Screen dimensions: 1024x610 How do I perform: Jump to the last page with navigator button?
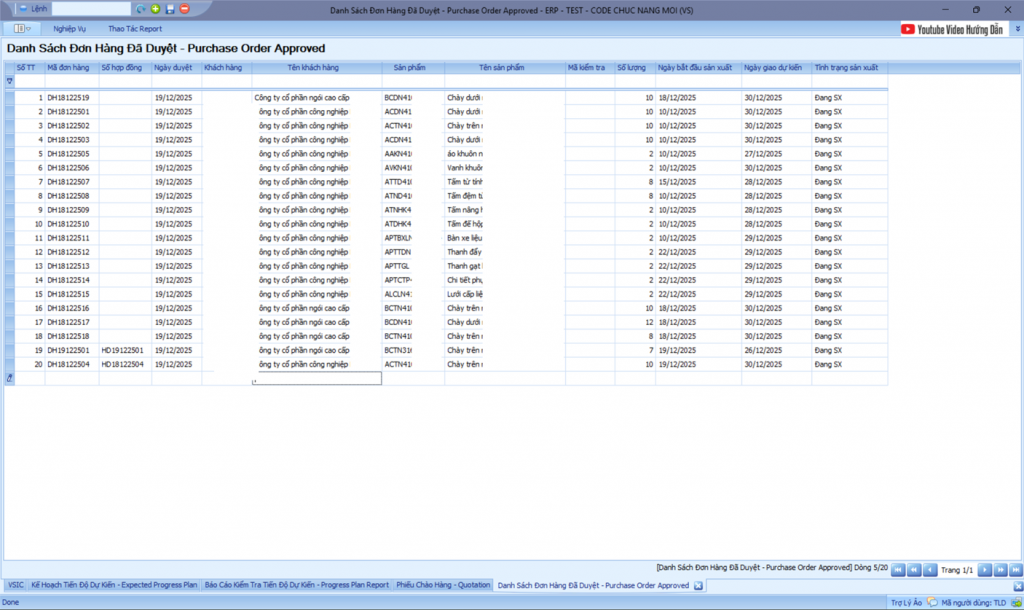[1014, 570]
